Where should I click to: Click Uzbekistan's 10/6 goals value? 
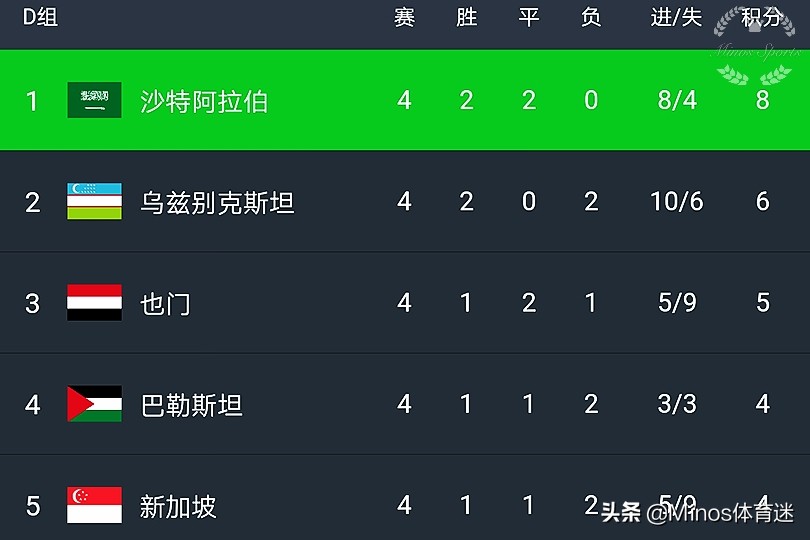tap(676, 202)
